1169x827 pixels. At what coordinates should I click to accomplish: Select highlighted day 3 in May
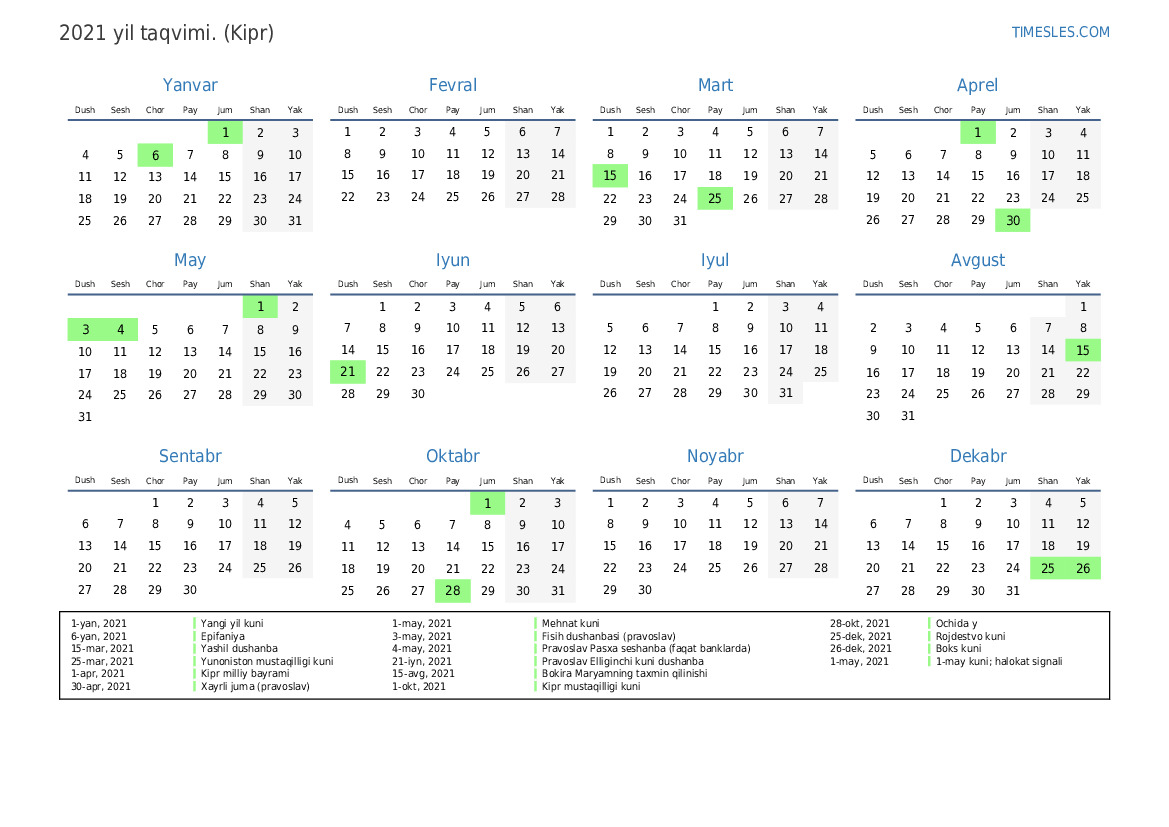tap(85, 330)
